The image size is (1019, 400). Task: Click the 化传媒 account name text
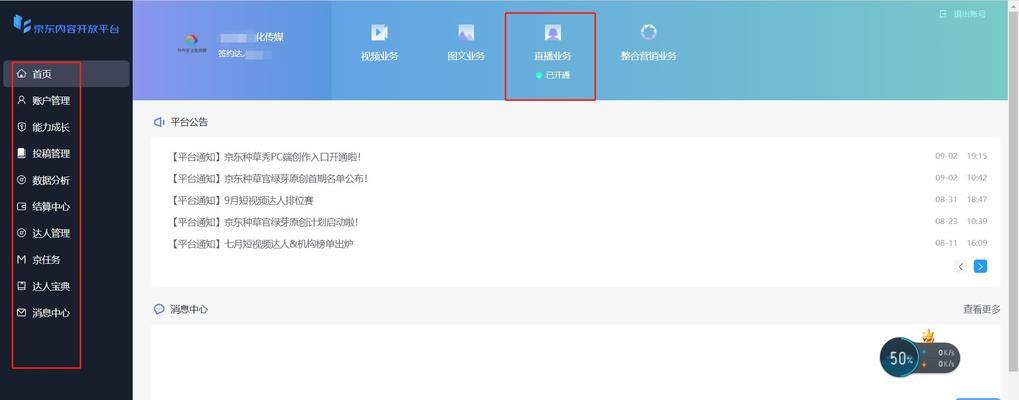pyautogui.click(x=269, y=37)
